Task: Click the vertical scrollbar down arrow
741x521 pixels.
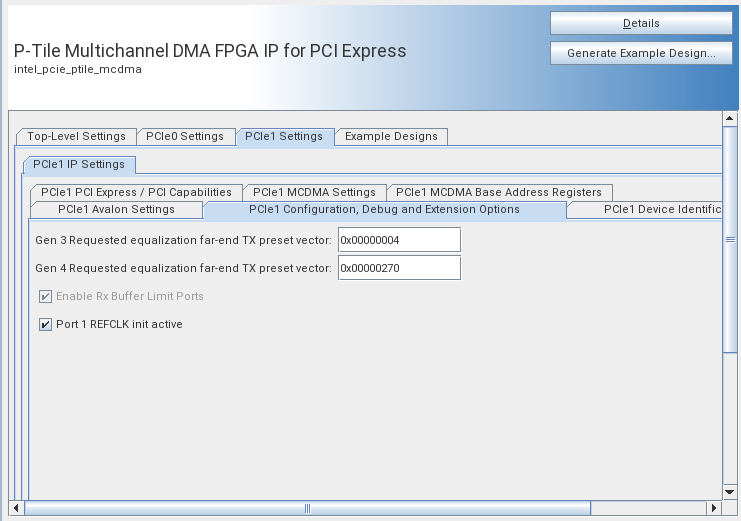Action: (x=730, y=492)
